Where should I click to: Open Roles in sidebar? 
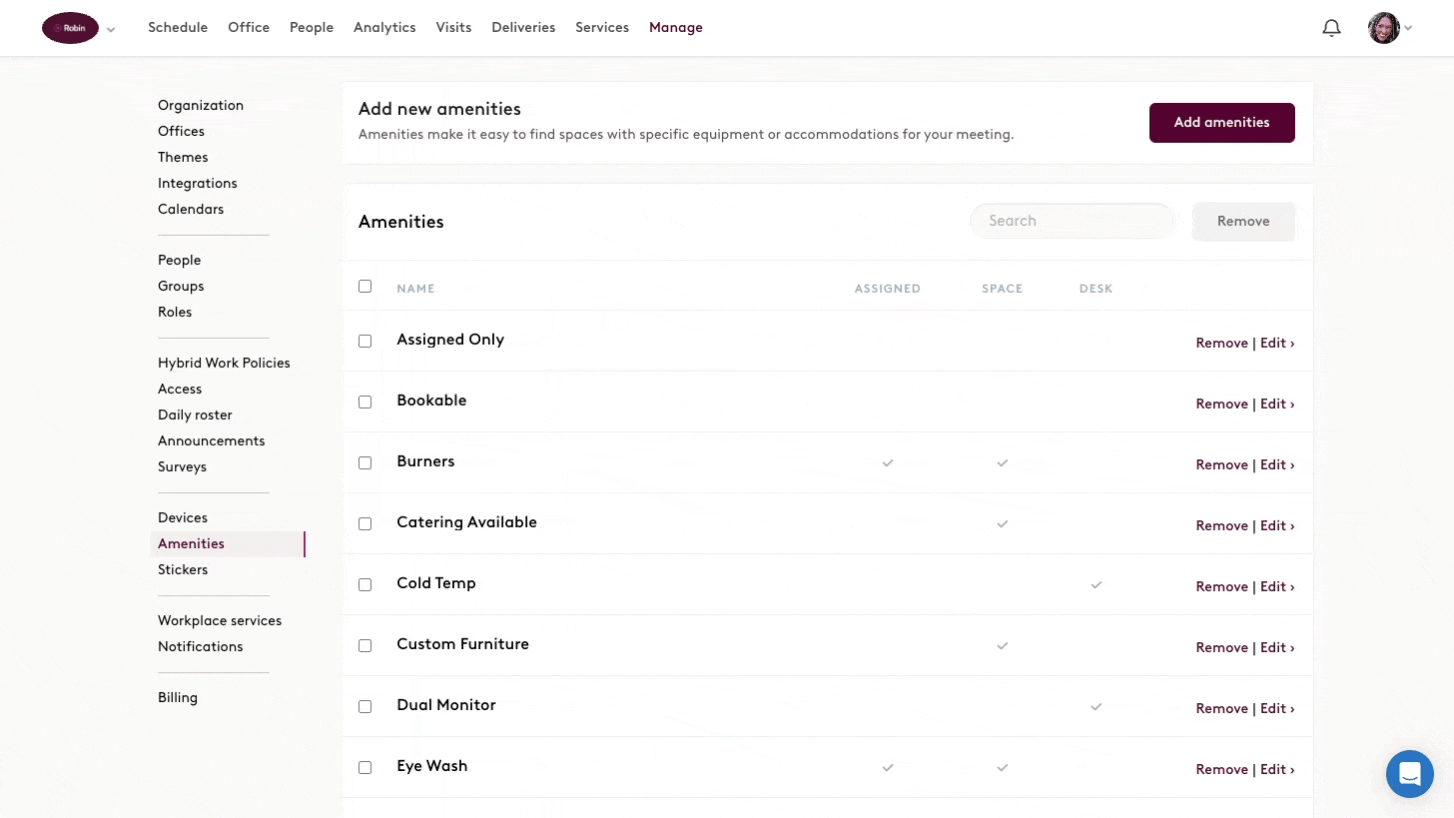[175, 312]
